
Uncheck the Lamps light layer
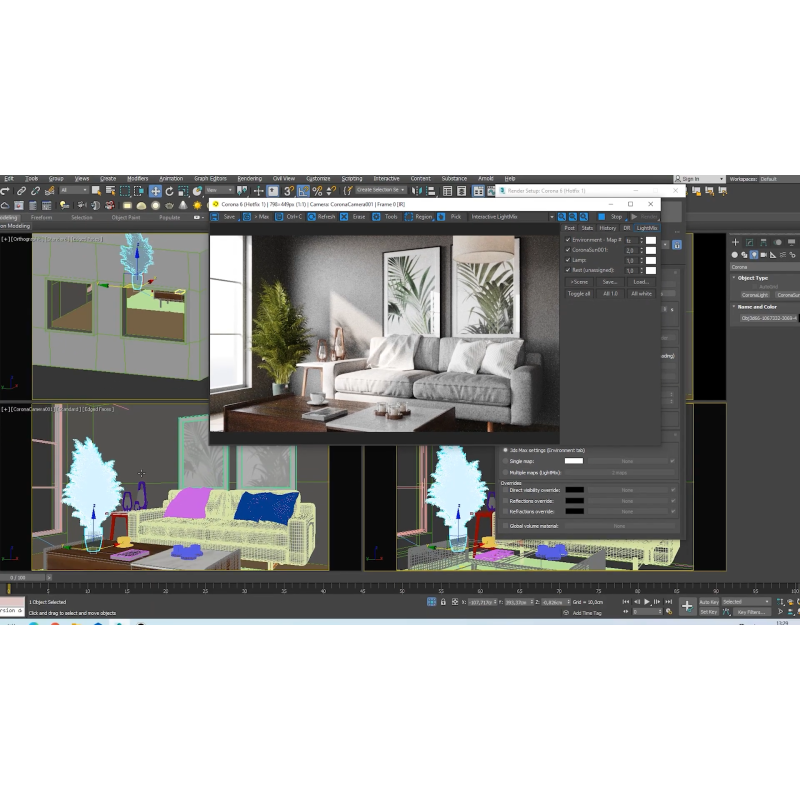coord(568,260)
